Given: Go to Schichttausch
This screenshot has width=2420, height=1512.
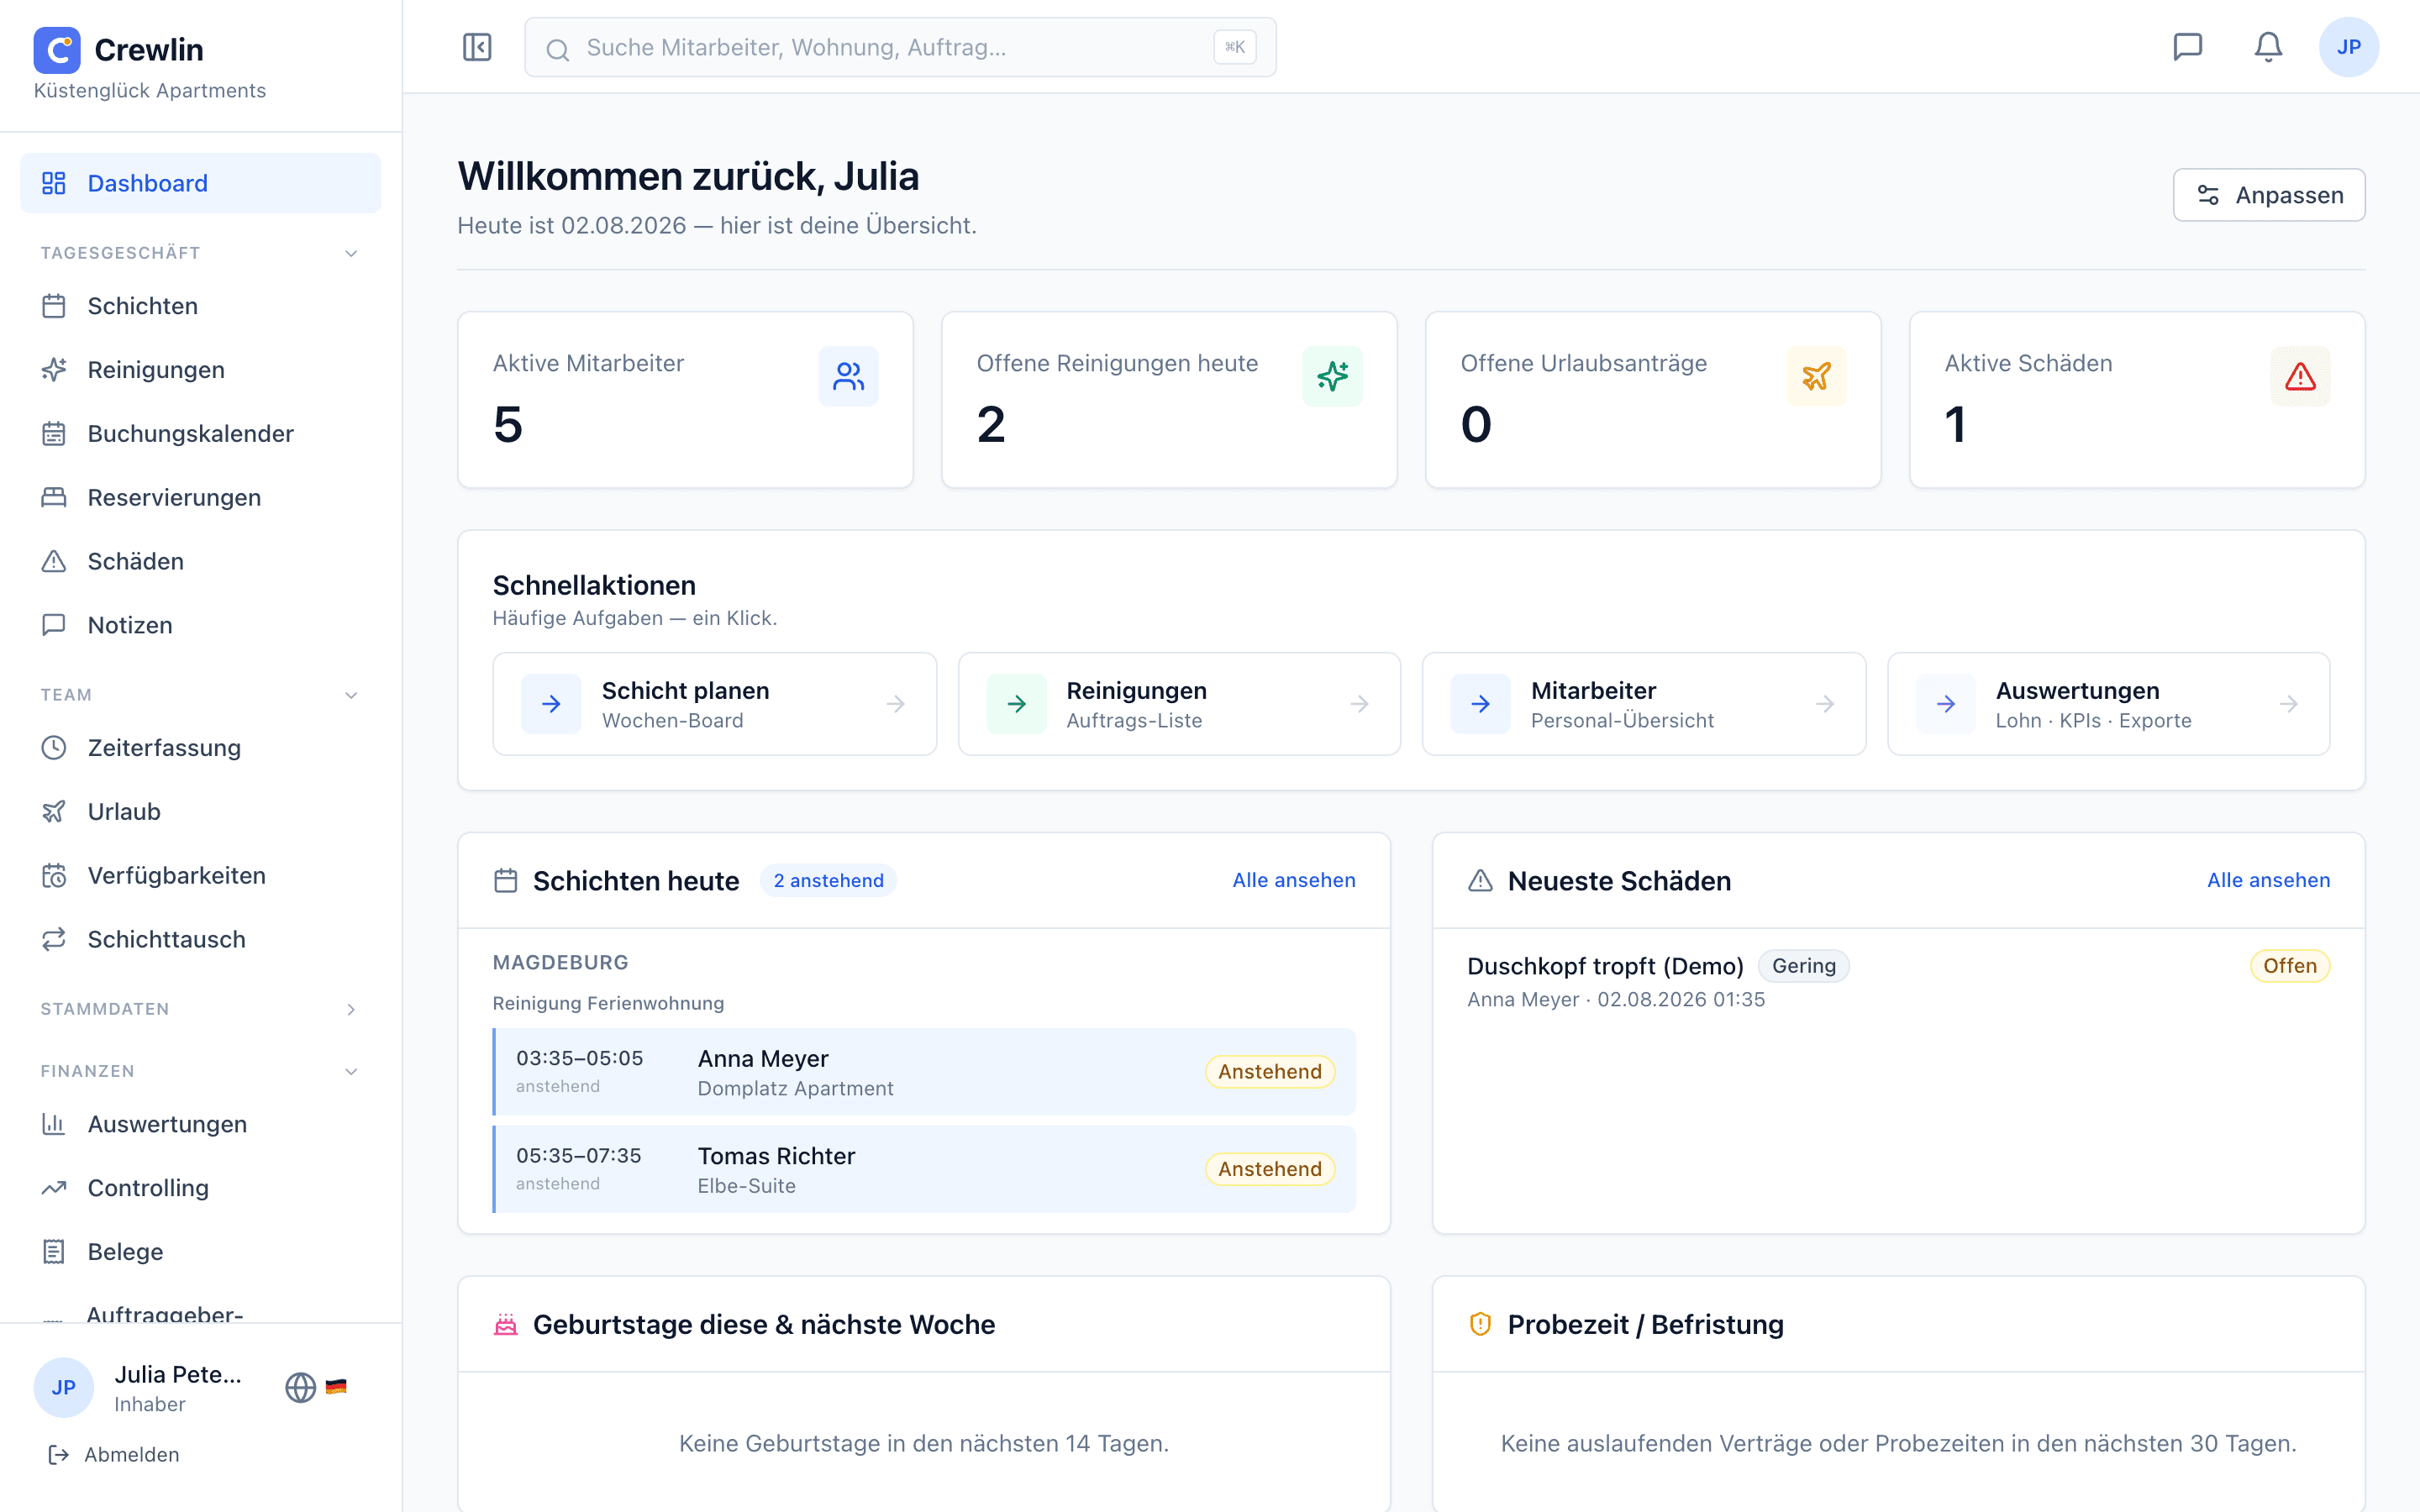Looking at the screenshot, I should click(200, 940).
